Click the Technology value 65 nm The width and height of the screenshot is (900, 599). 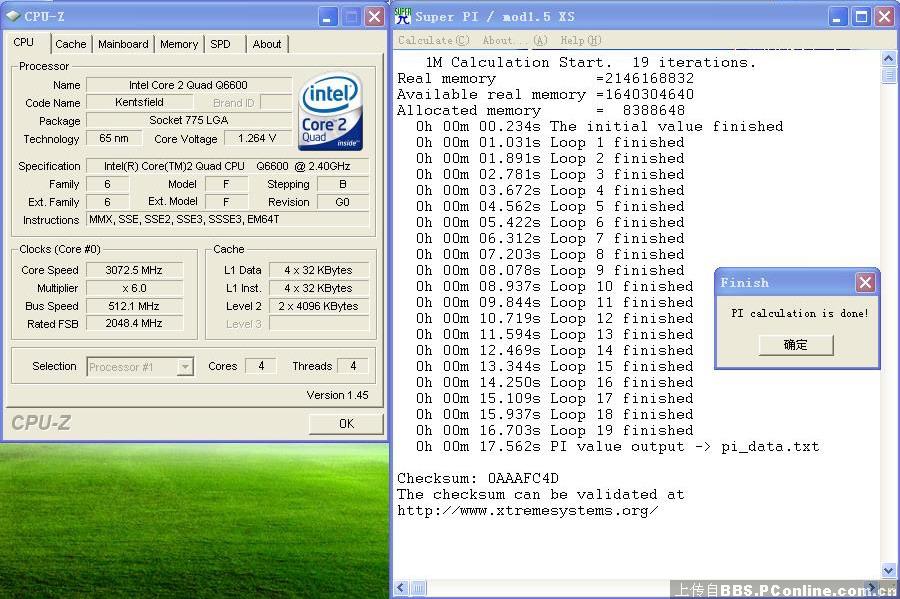tap(114, 138)
